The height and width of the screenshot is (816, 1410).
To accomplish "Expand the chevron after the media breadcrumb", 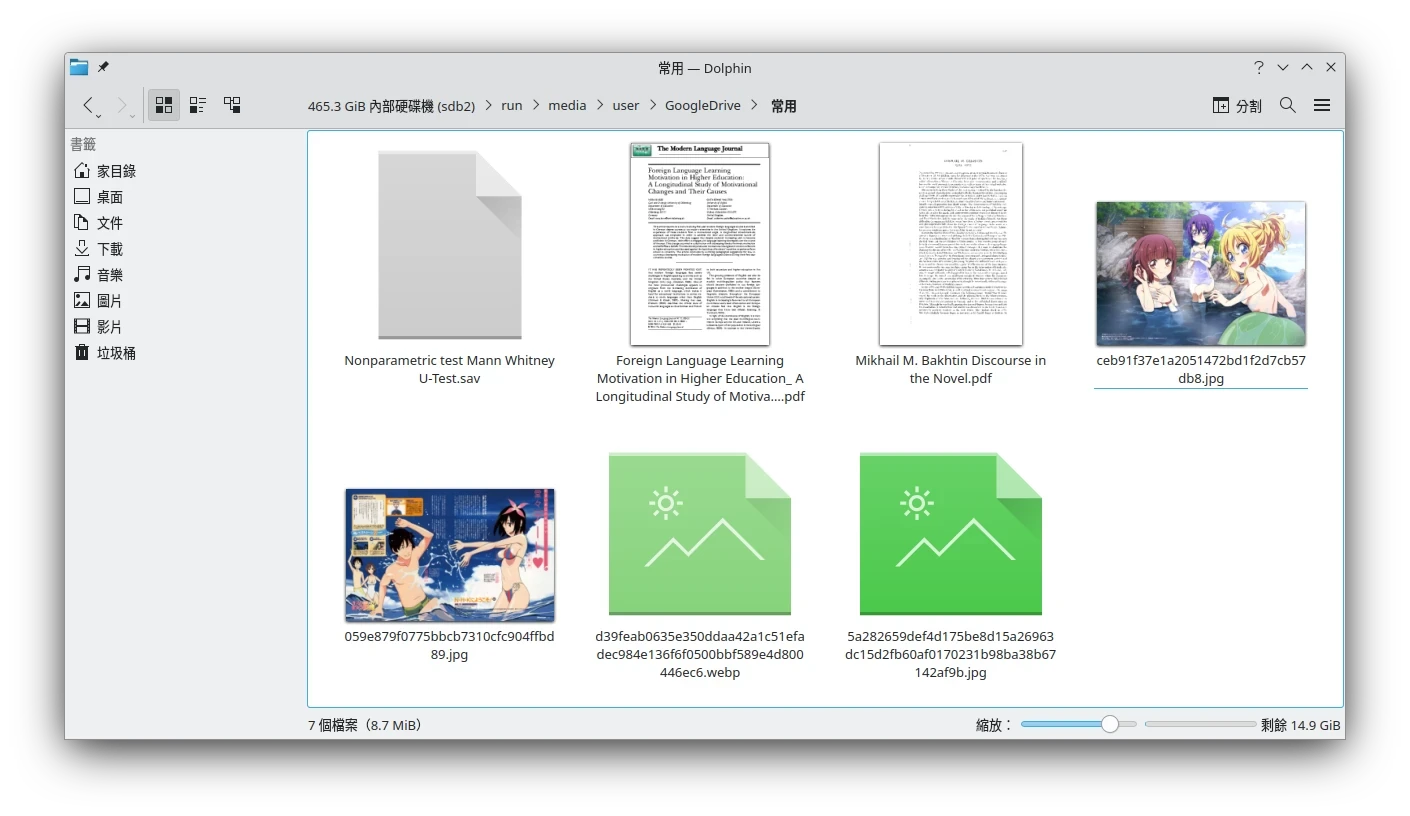I will click(600, 106).
